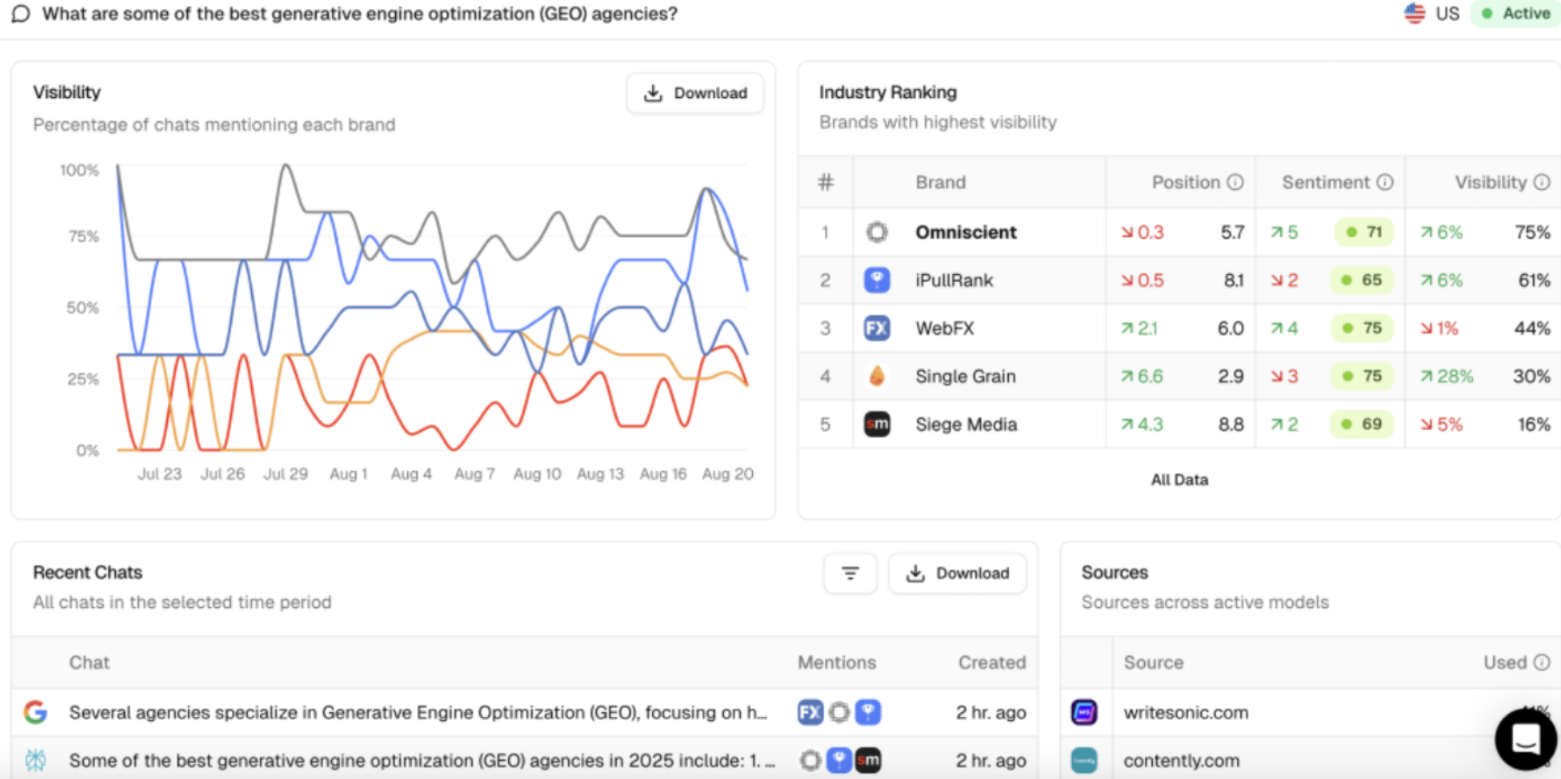Select the WebFX brand name
Screen dimensions: 1561x779
(x=945, y=328)
